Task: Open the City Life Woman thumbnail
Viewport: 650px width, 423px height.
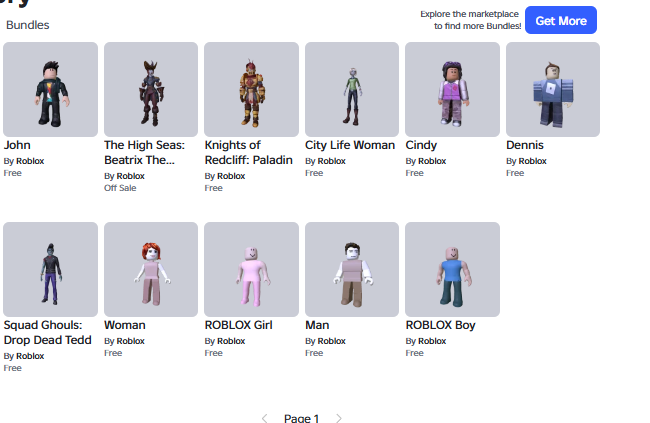Action: coord(352,89)
